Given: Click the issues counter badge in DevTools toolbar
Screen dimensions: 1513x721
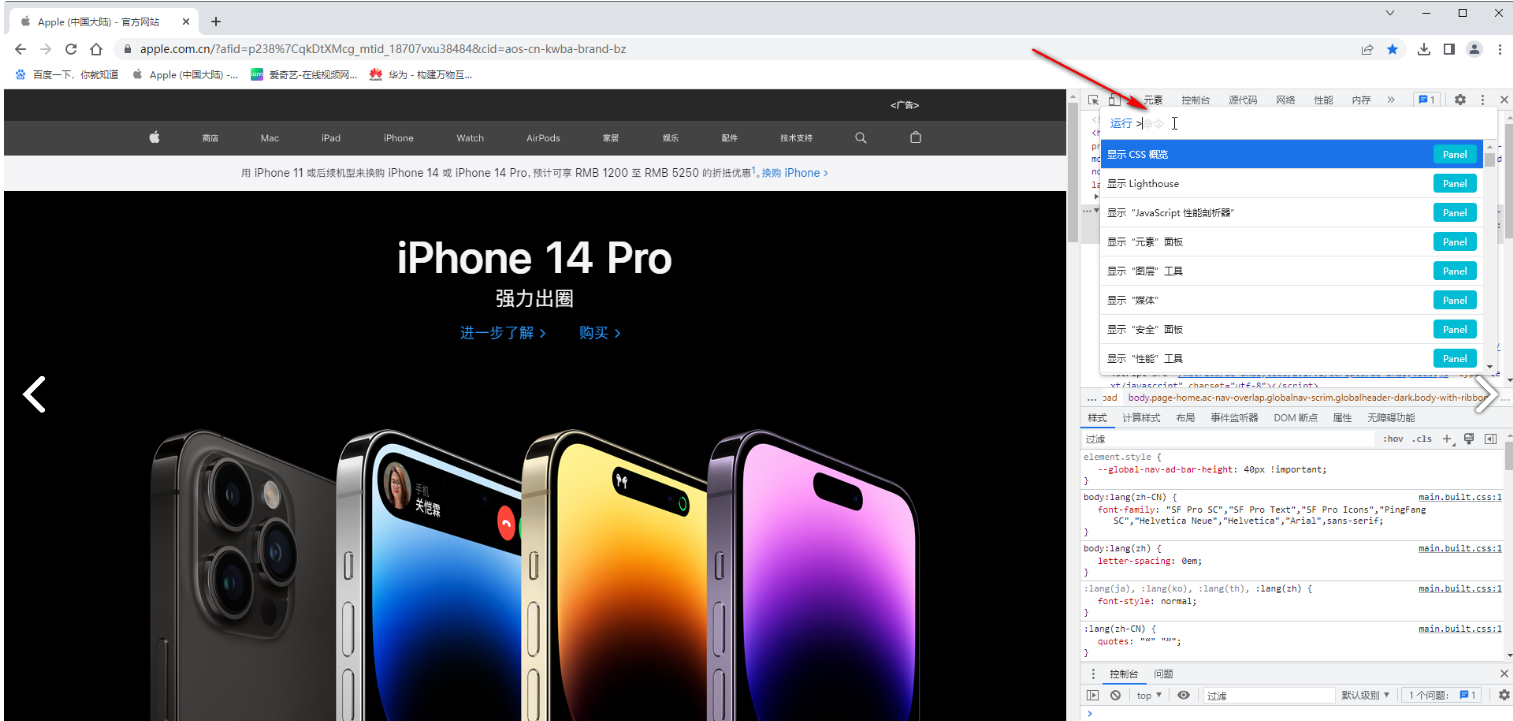Looking at the screenshot, I should pyautogui.click(x=1426, y=100).
